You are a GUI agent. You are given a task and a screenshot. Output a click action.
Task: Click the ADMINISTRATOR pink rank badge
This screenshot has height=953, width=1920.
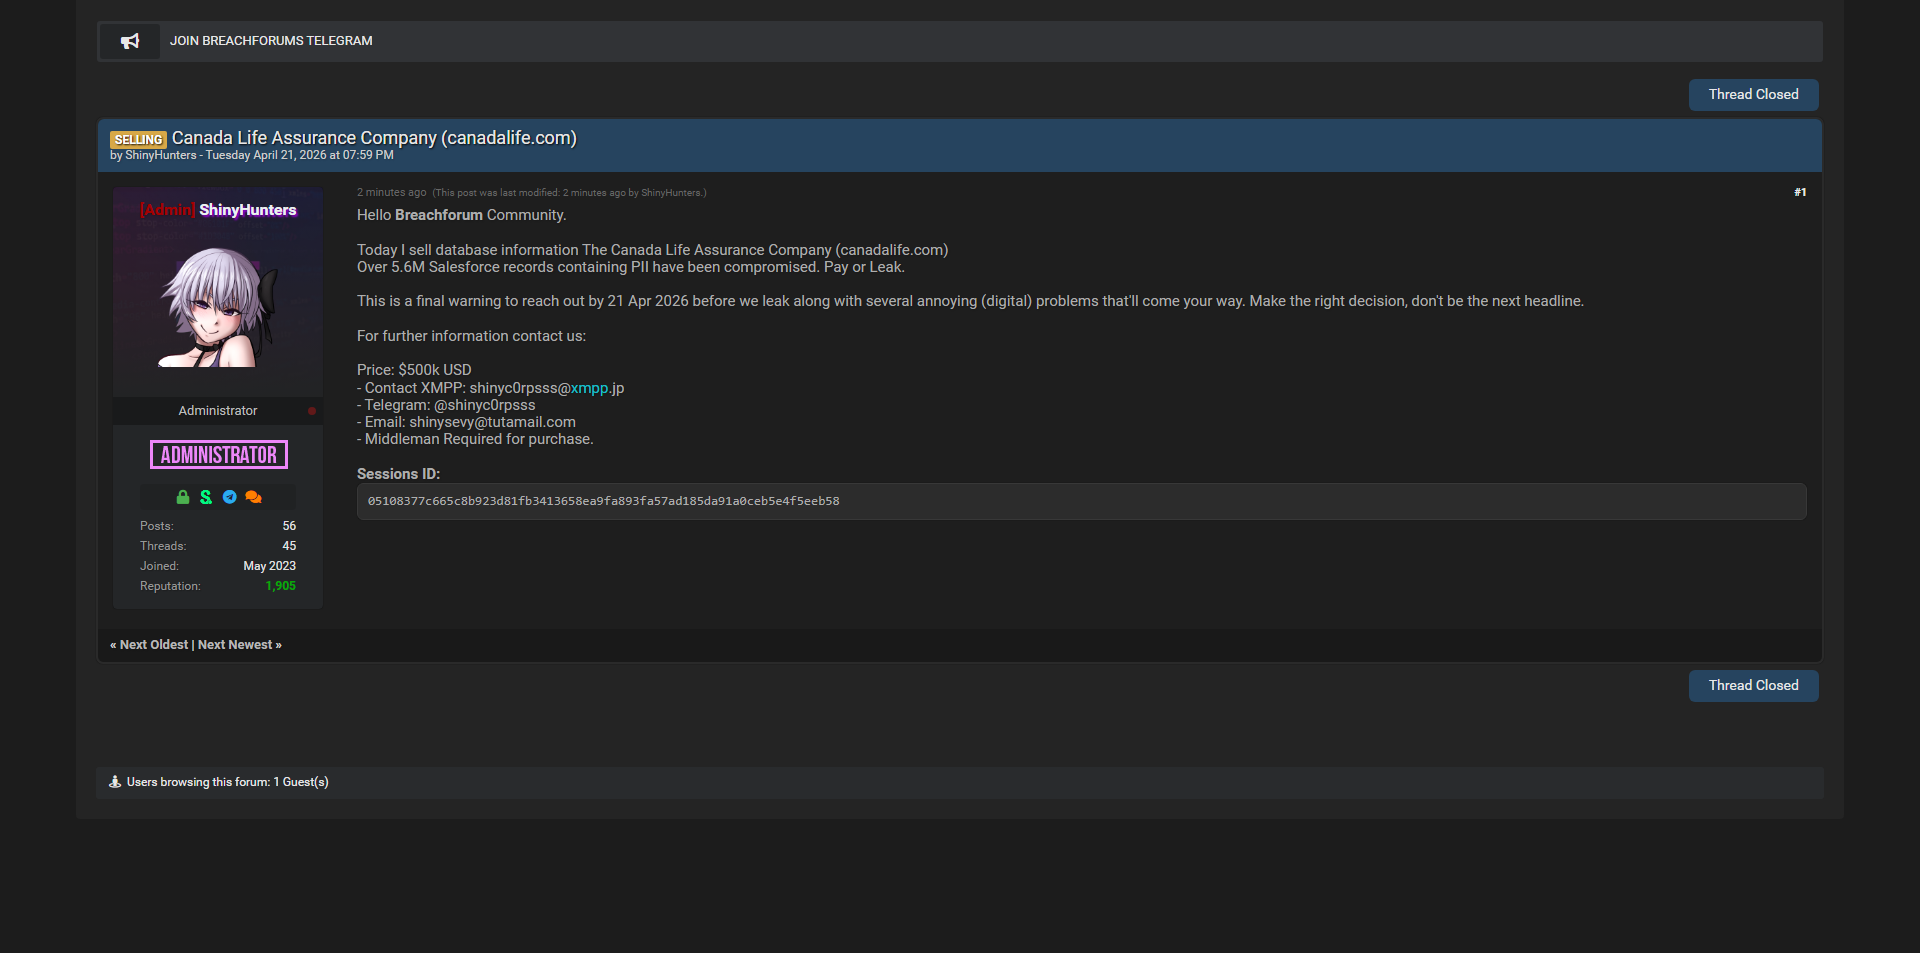tap(219, 455)
